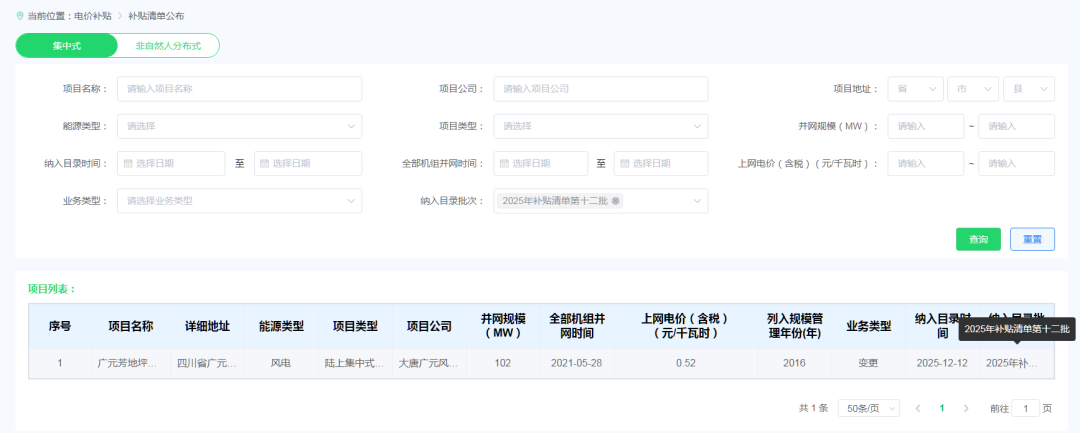Click the location pin icon in breadcrumb

point(20,16)
